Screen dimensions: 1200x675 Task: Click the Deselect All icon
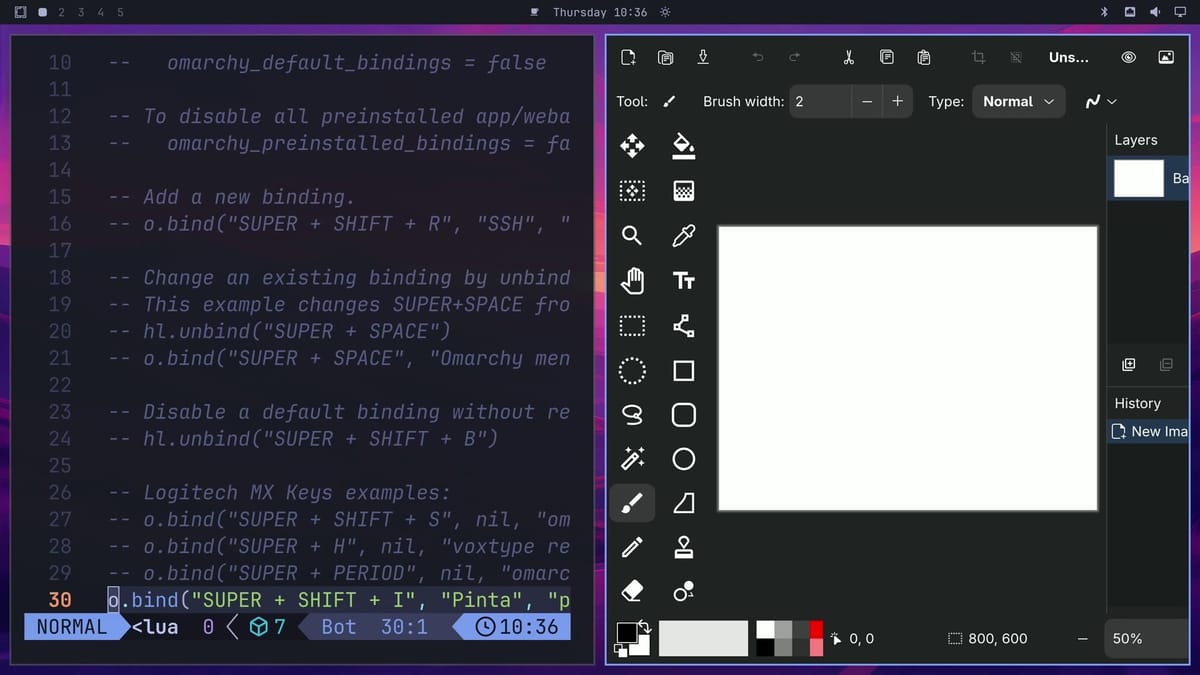click(x=1015, y=57)
